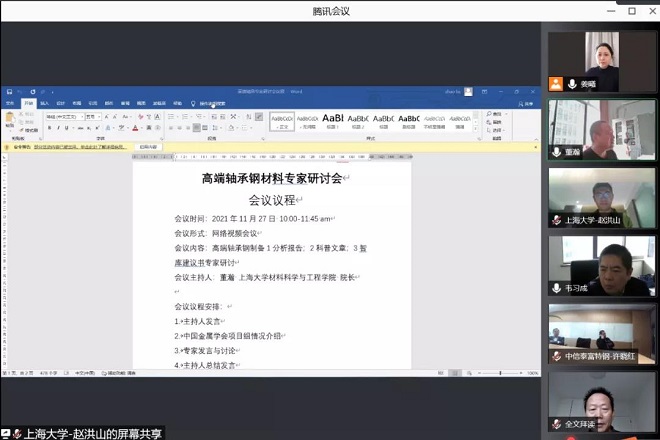
Task: Open the font size dropdown
Action: click(99, 116)
